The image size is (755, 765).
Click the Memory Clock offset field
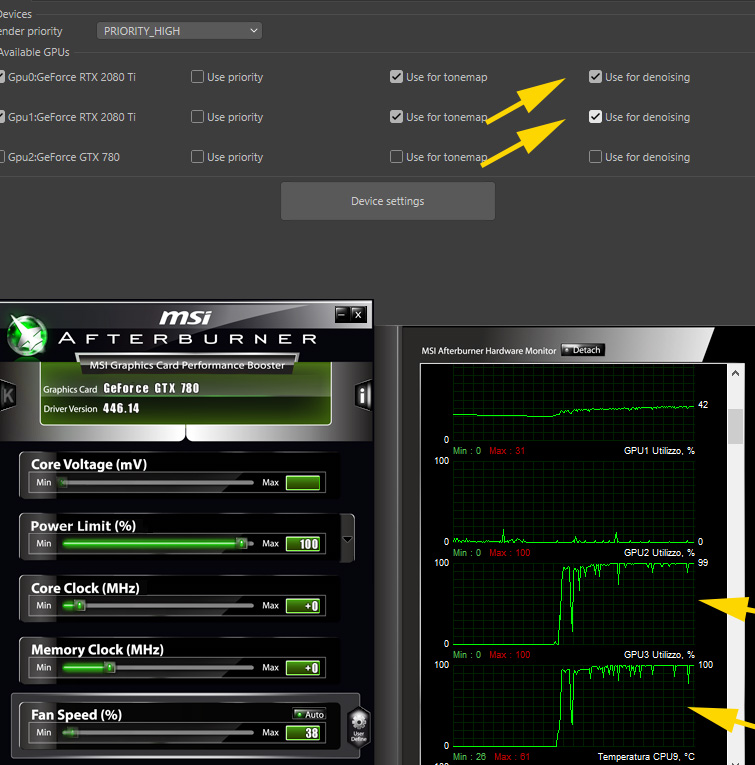(x=303, y=668)
